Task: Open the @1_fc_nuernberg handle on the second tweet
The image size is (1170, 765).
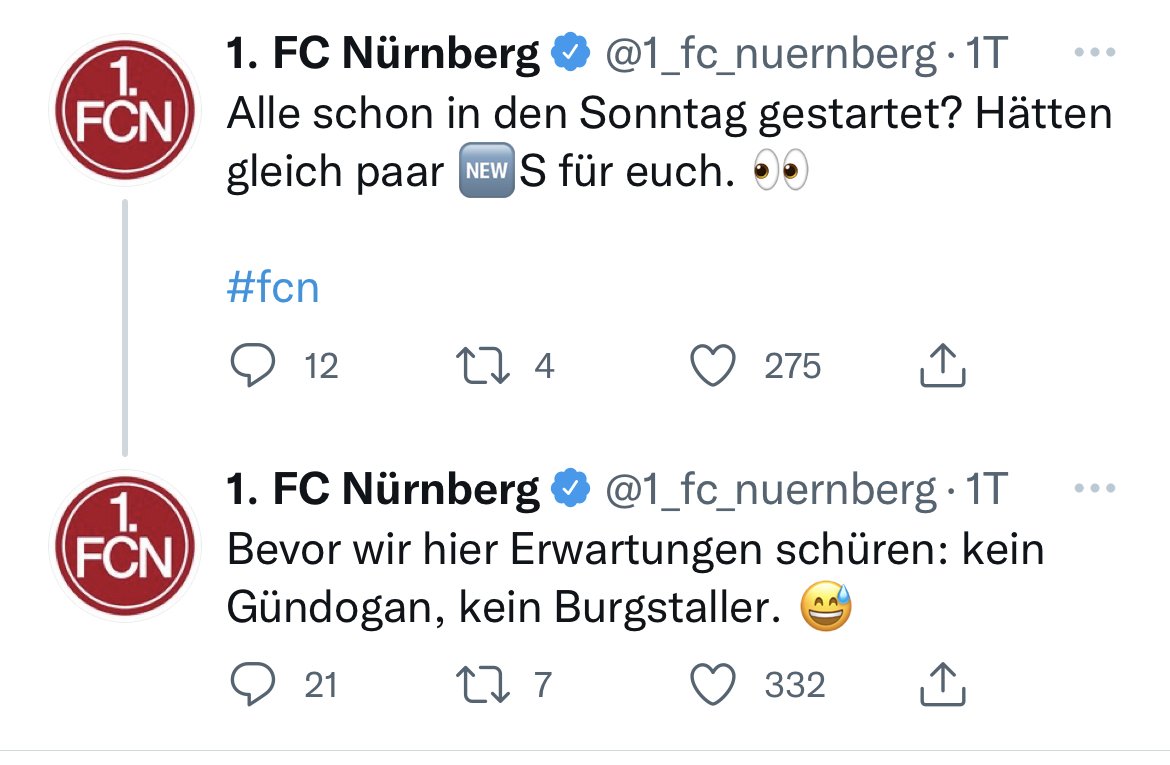Action: coord(770,490)
